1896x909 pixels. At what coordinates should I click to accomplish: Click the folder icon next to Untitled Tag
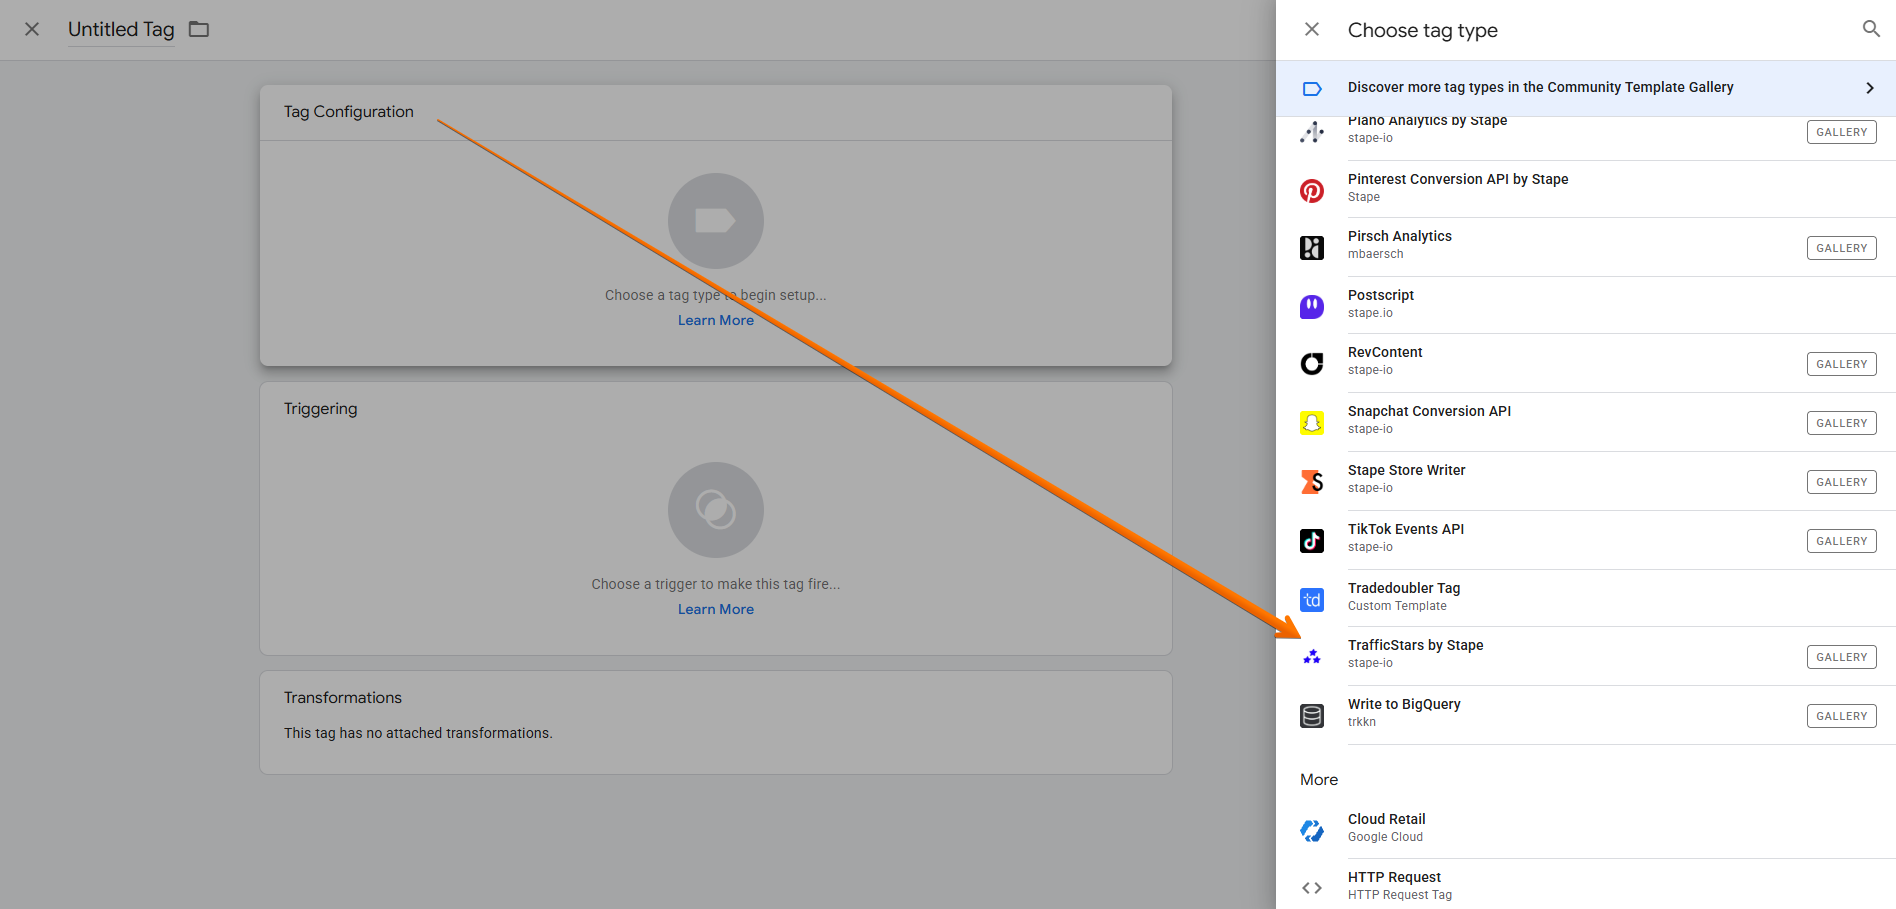pyautogui.click(x=199, y=29)
